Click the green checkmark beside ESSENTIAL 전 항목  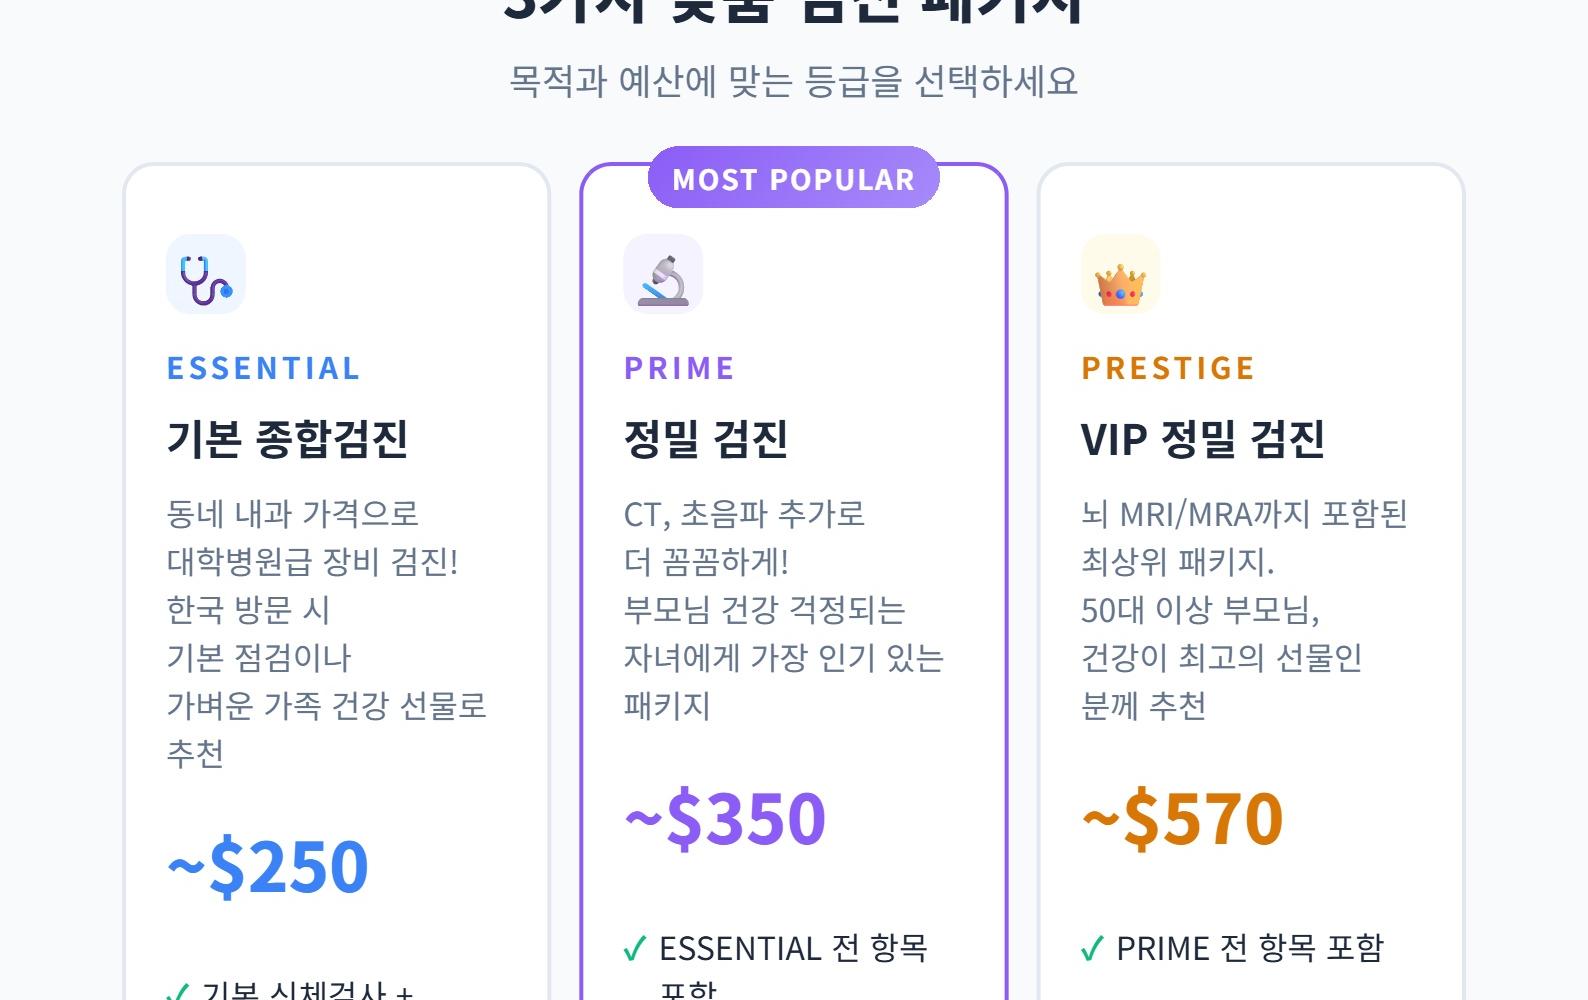click(635, 948)
